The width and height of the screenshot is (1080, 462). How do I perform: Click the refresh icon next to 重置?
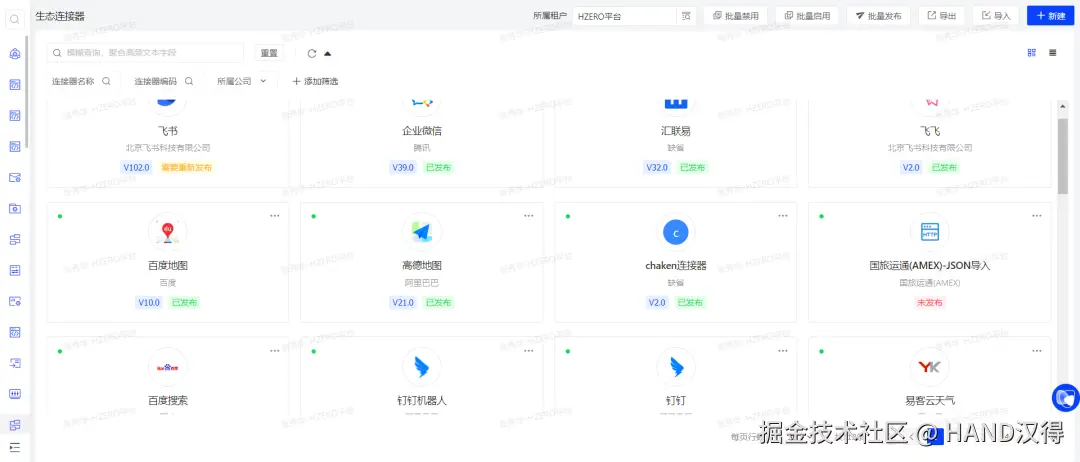pos(311,53)
